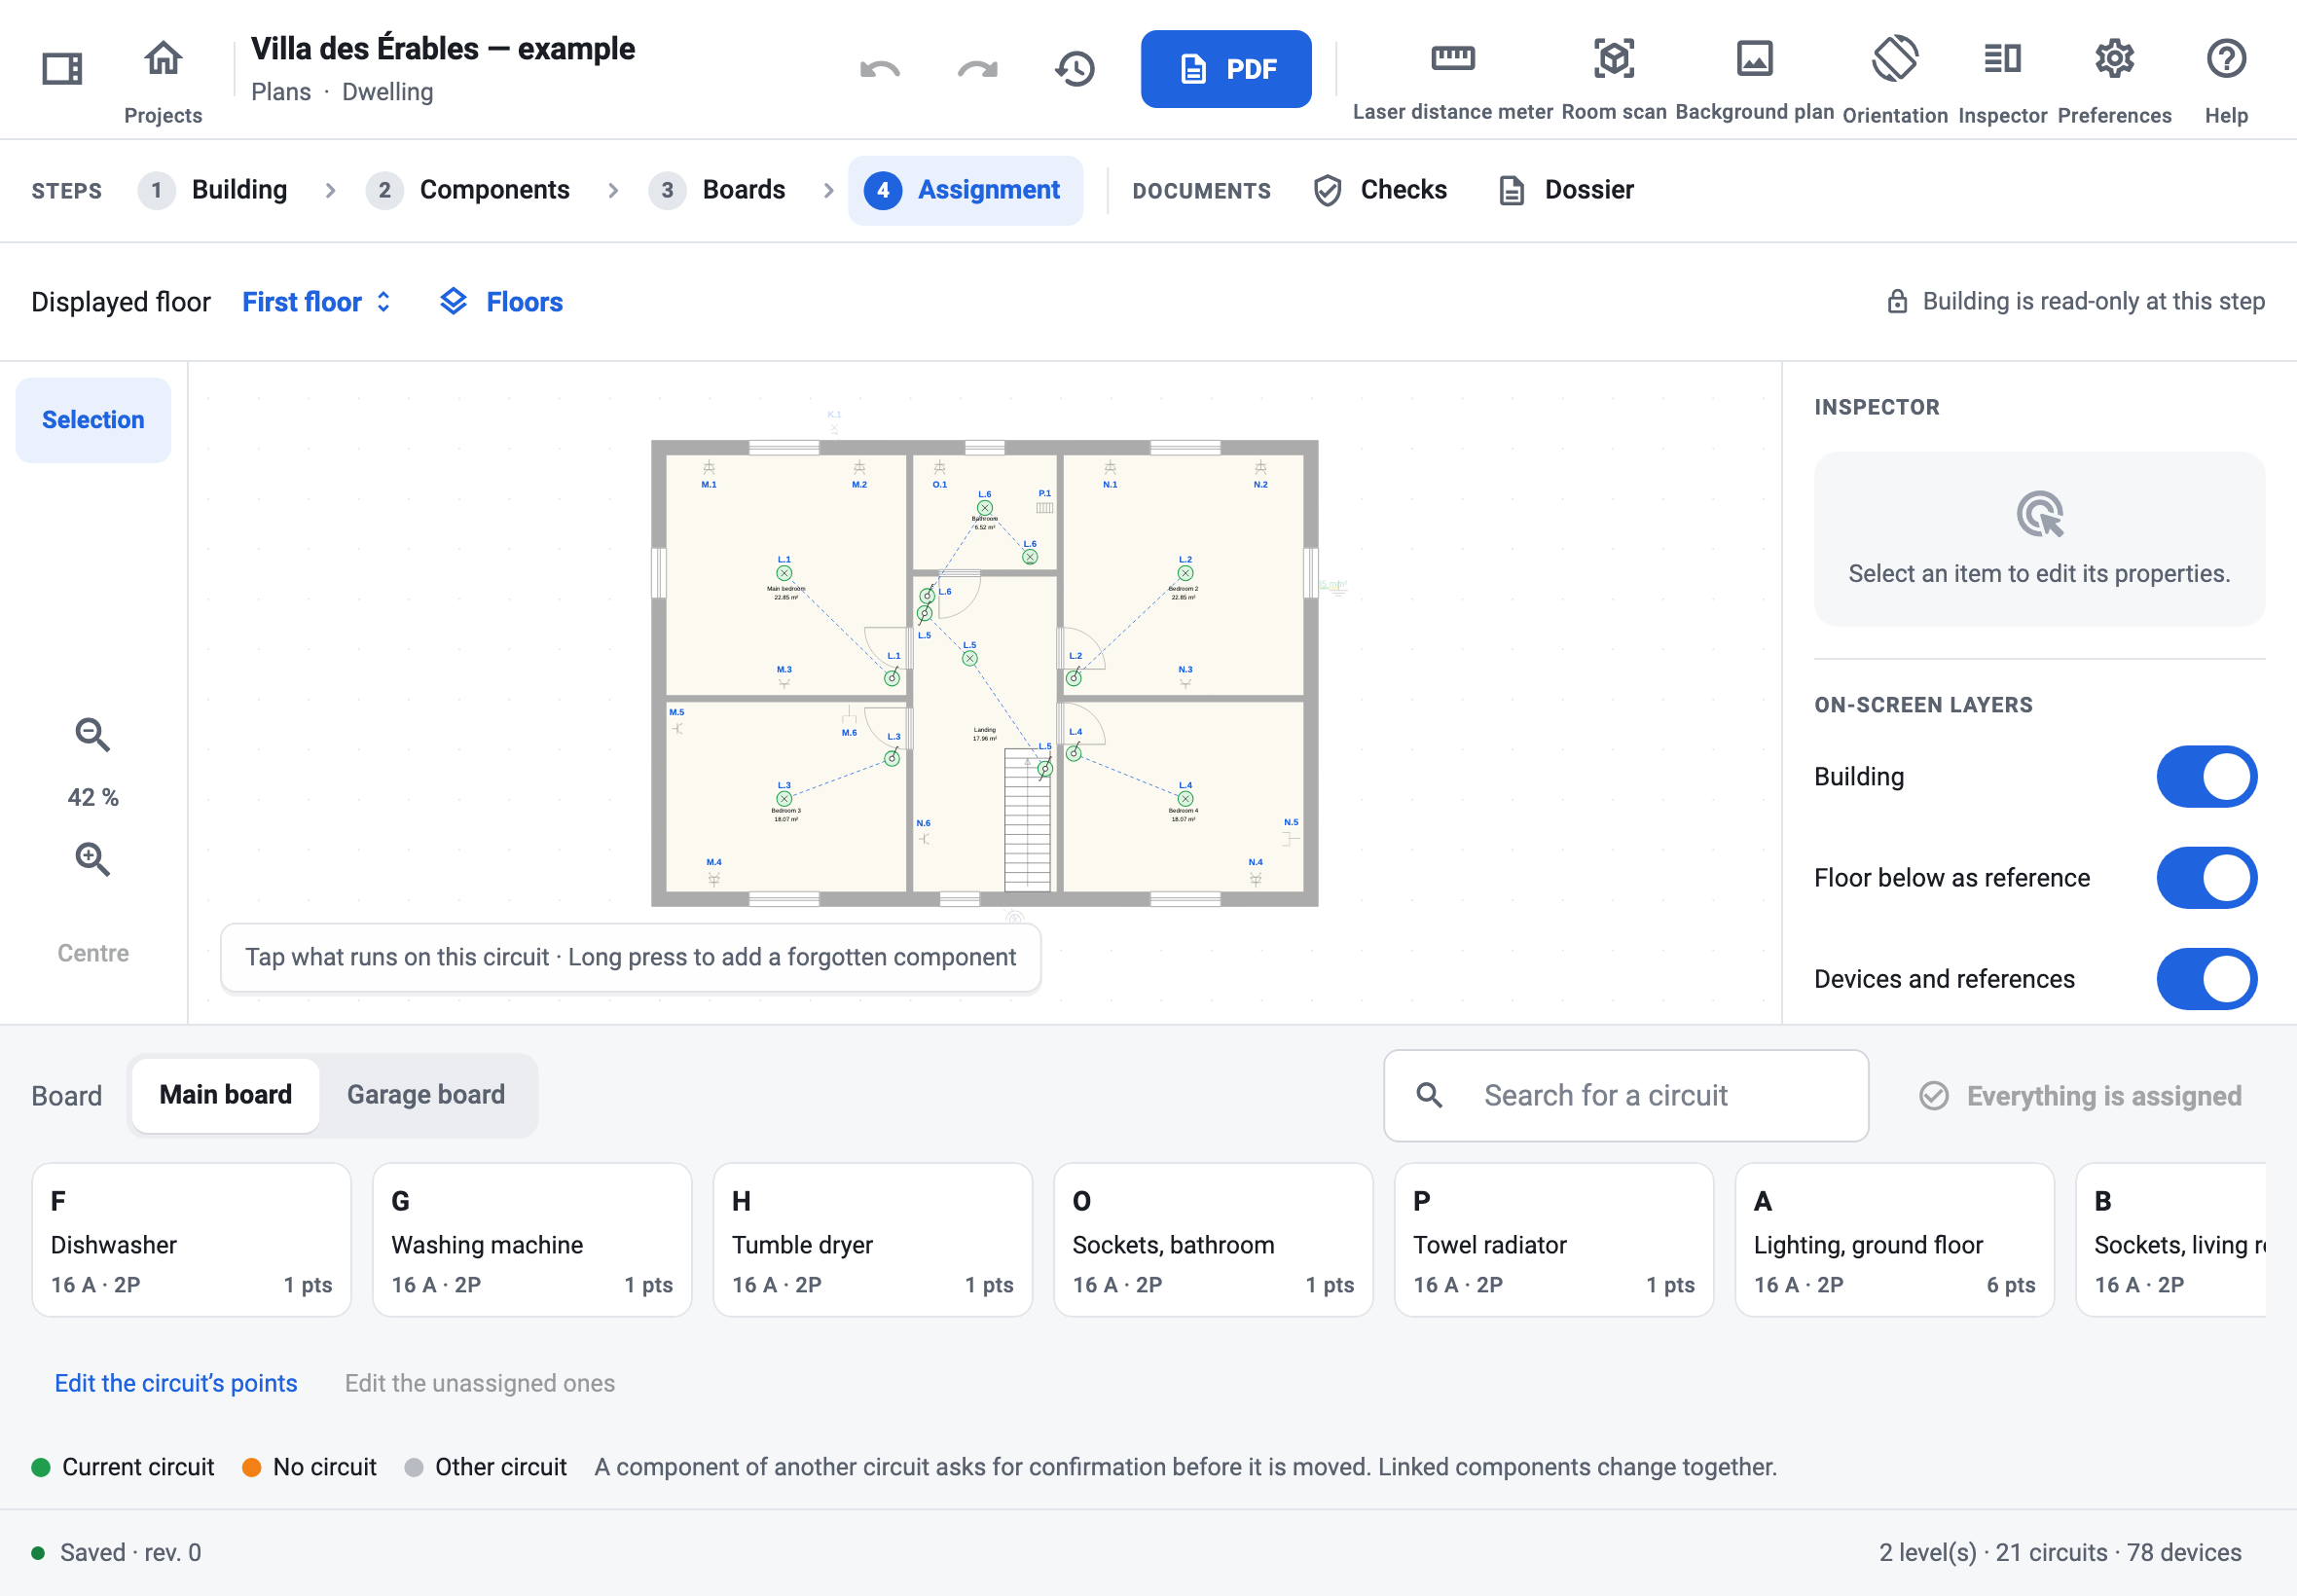Click Edit the circuit's points link
Screen dimensions: 2297x1596
click(176, 1383)
